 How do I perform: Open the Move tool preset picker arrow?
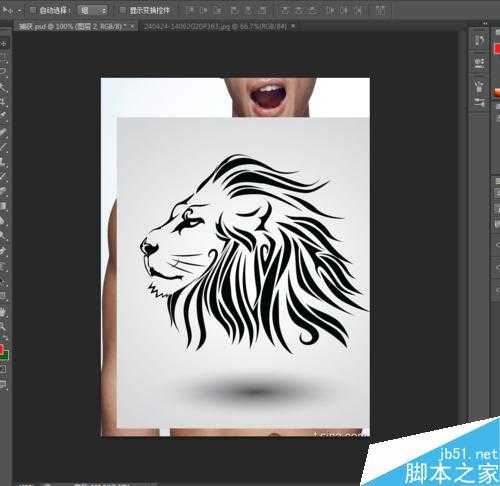pos(19,11)
